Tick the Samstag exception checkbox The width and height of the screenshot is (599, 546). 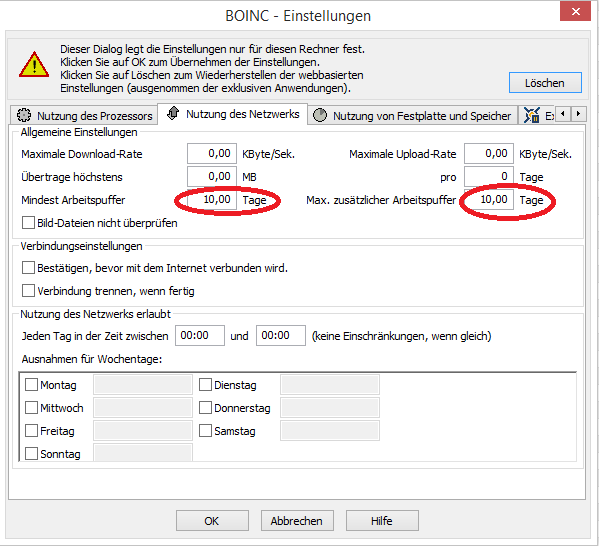click(x=205, y=431)
